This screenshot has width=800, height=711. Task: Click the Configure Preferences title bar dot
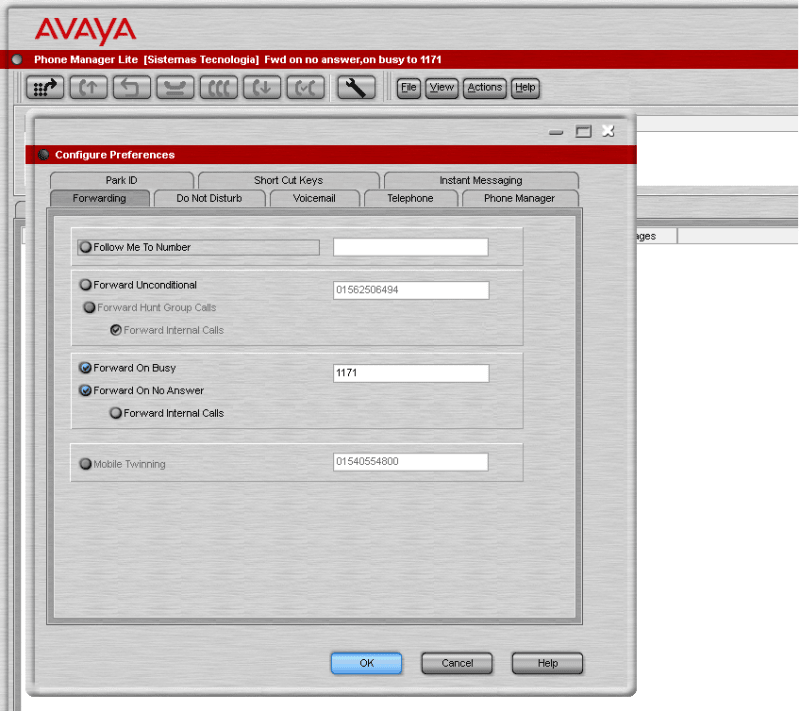[43, 155]
